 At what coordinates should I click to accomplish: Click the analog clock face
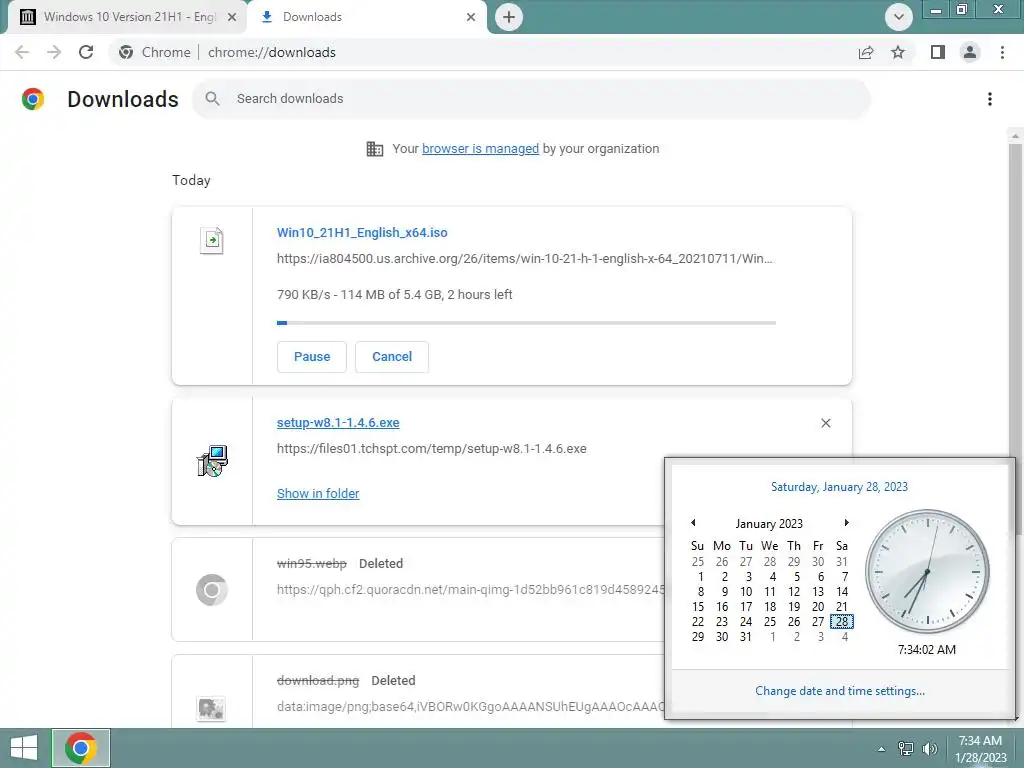(x=927, y=571)
